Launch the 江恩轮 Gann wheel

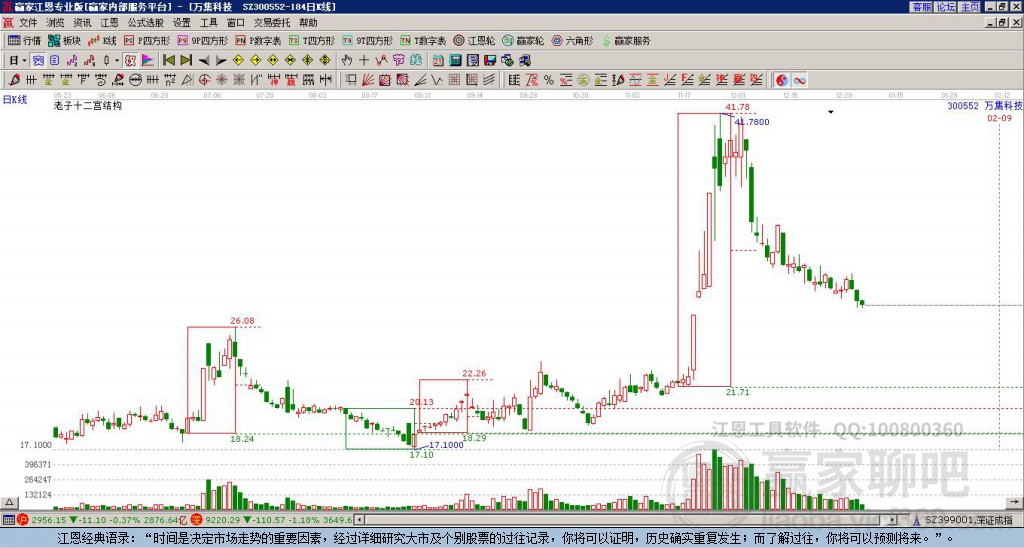pyautogui.click(x=474, y=40)
